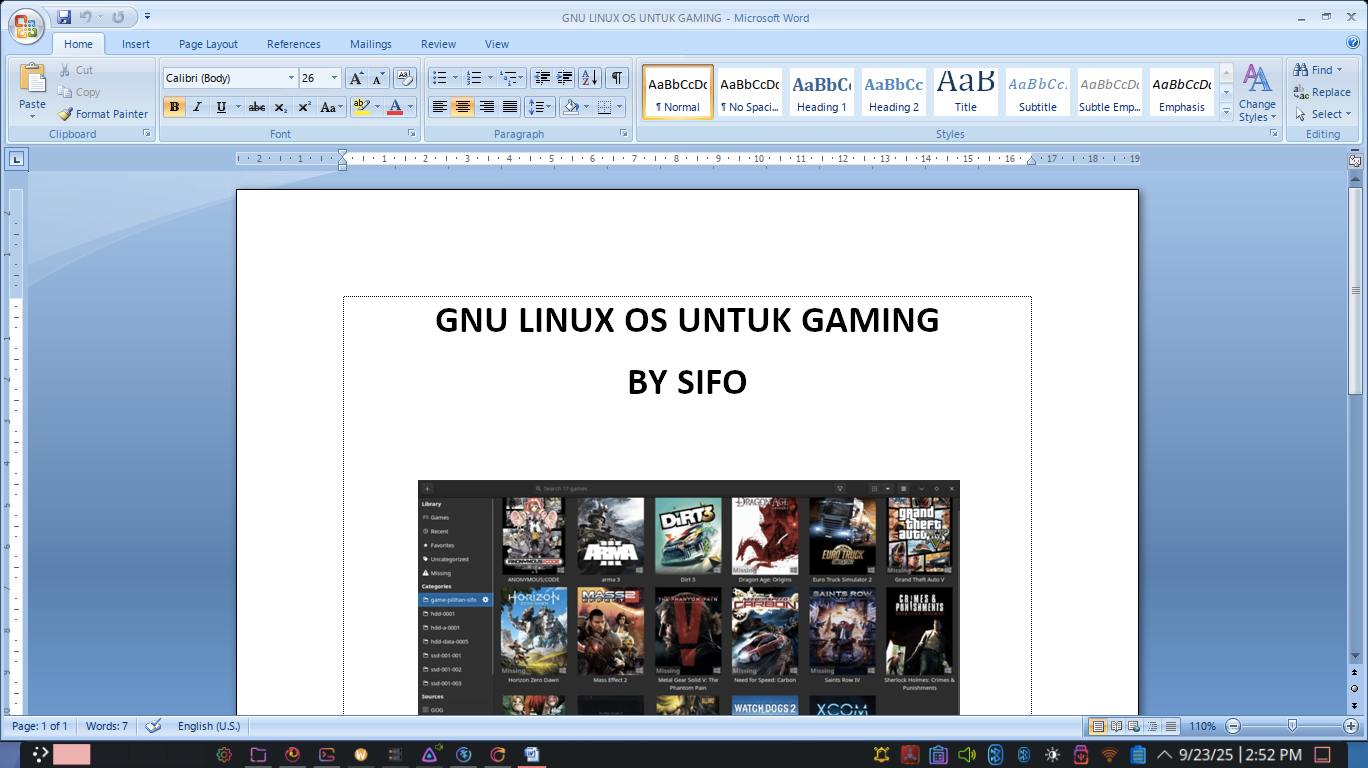Open the View tab
Viewport: 1368px width, 768px height.
coord(497,44)
